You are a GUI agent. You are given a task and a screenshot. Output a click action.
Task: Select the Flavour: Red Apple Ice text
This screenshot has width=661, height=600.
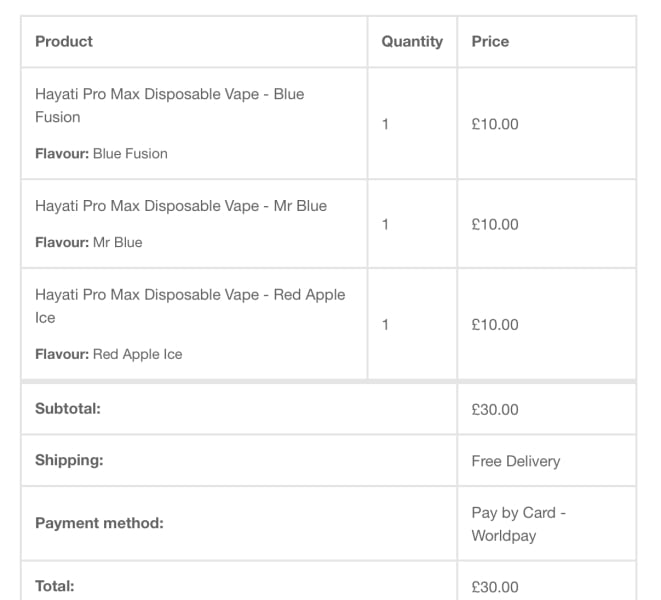108,354
